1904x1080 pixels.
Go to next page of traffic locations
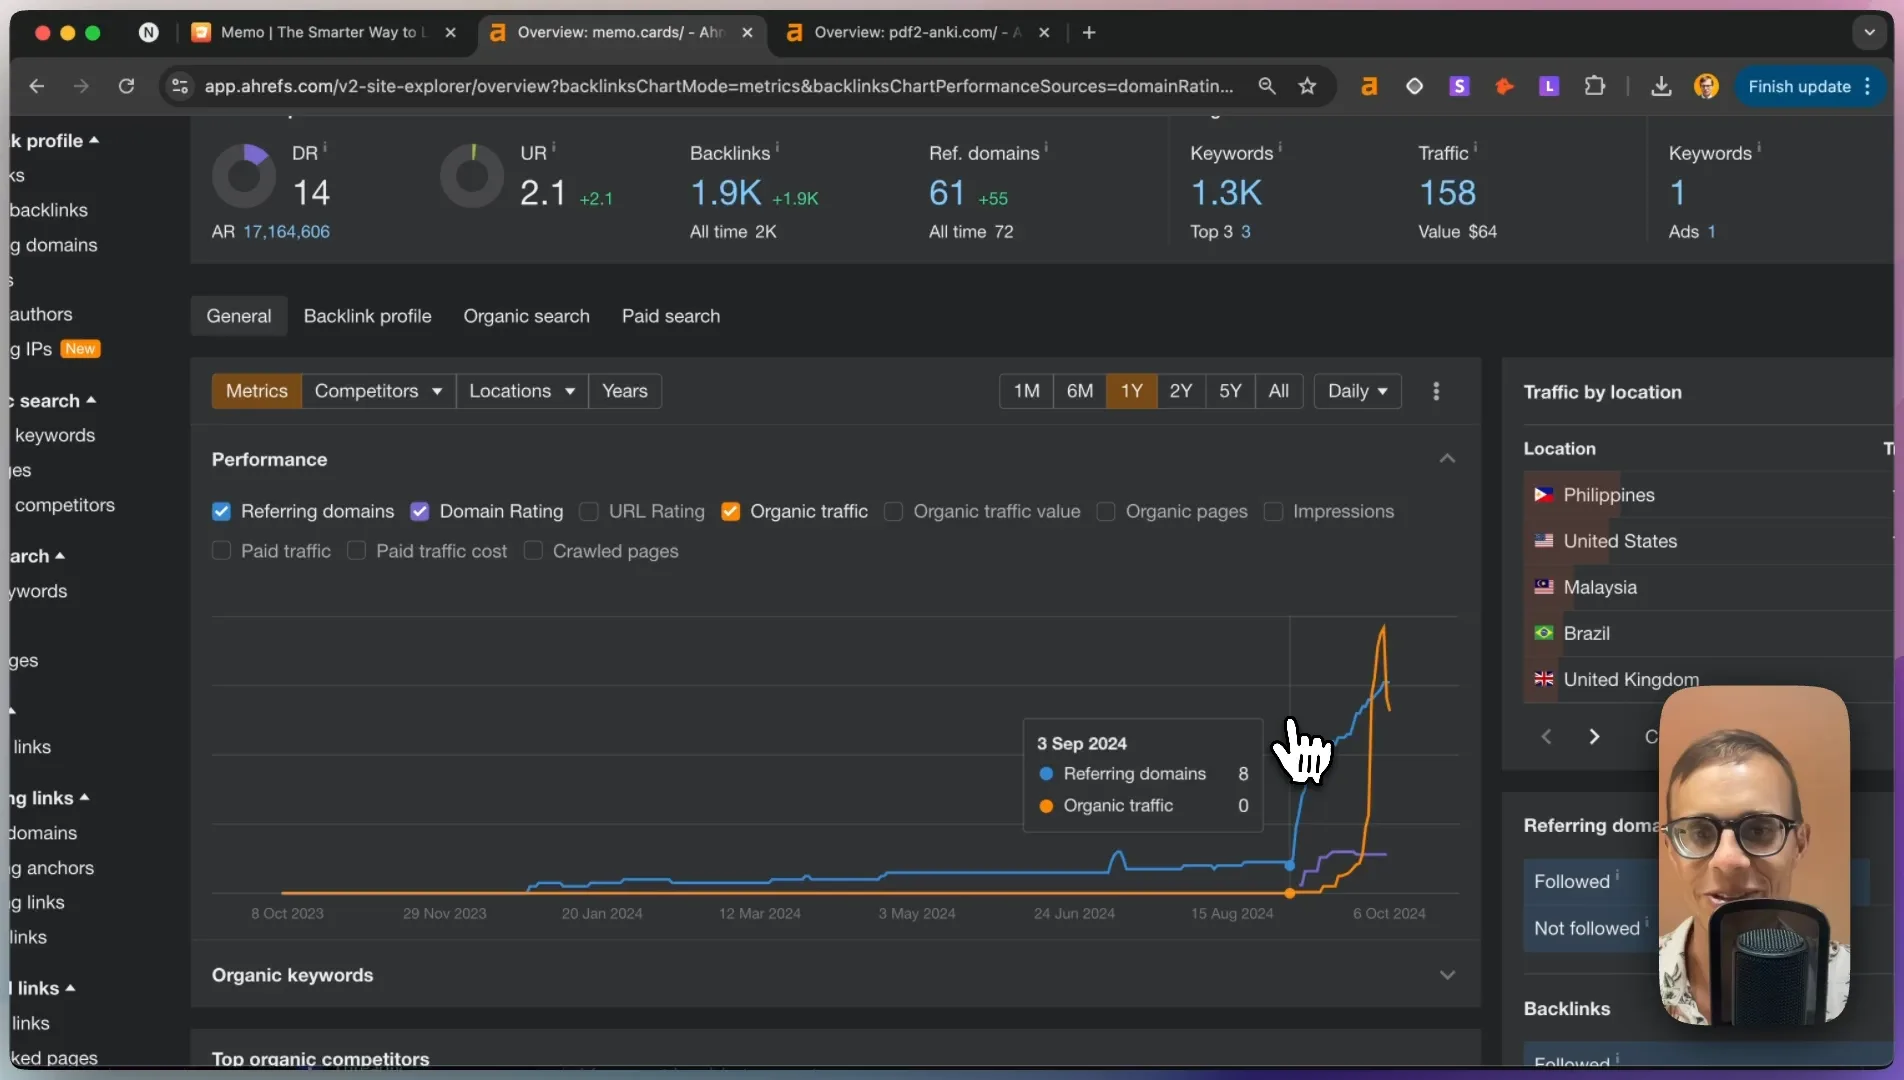[1594, 736]
